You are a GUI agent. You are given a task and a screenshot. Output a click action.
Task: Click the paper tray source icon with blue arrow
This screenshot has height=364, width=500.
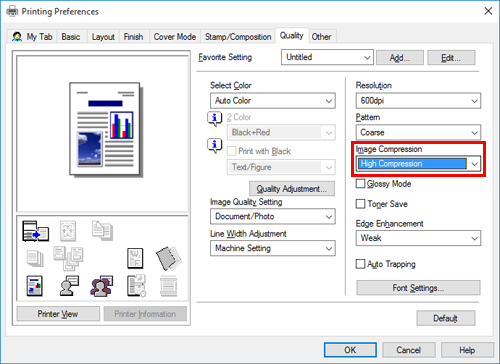pyautogui.click(x=35, y=231)
